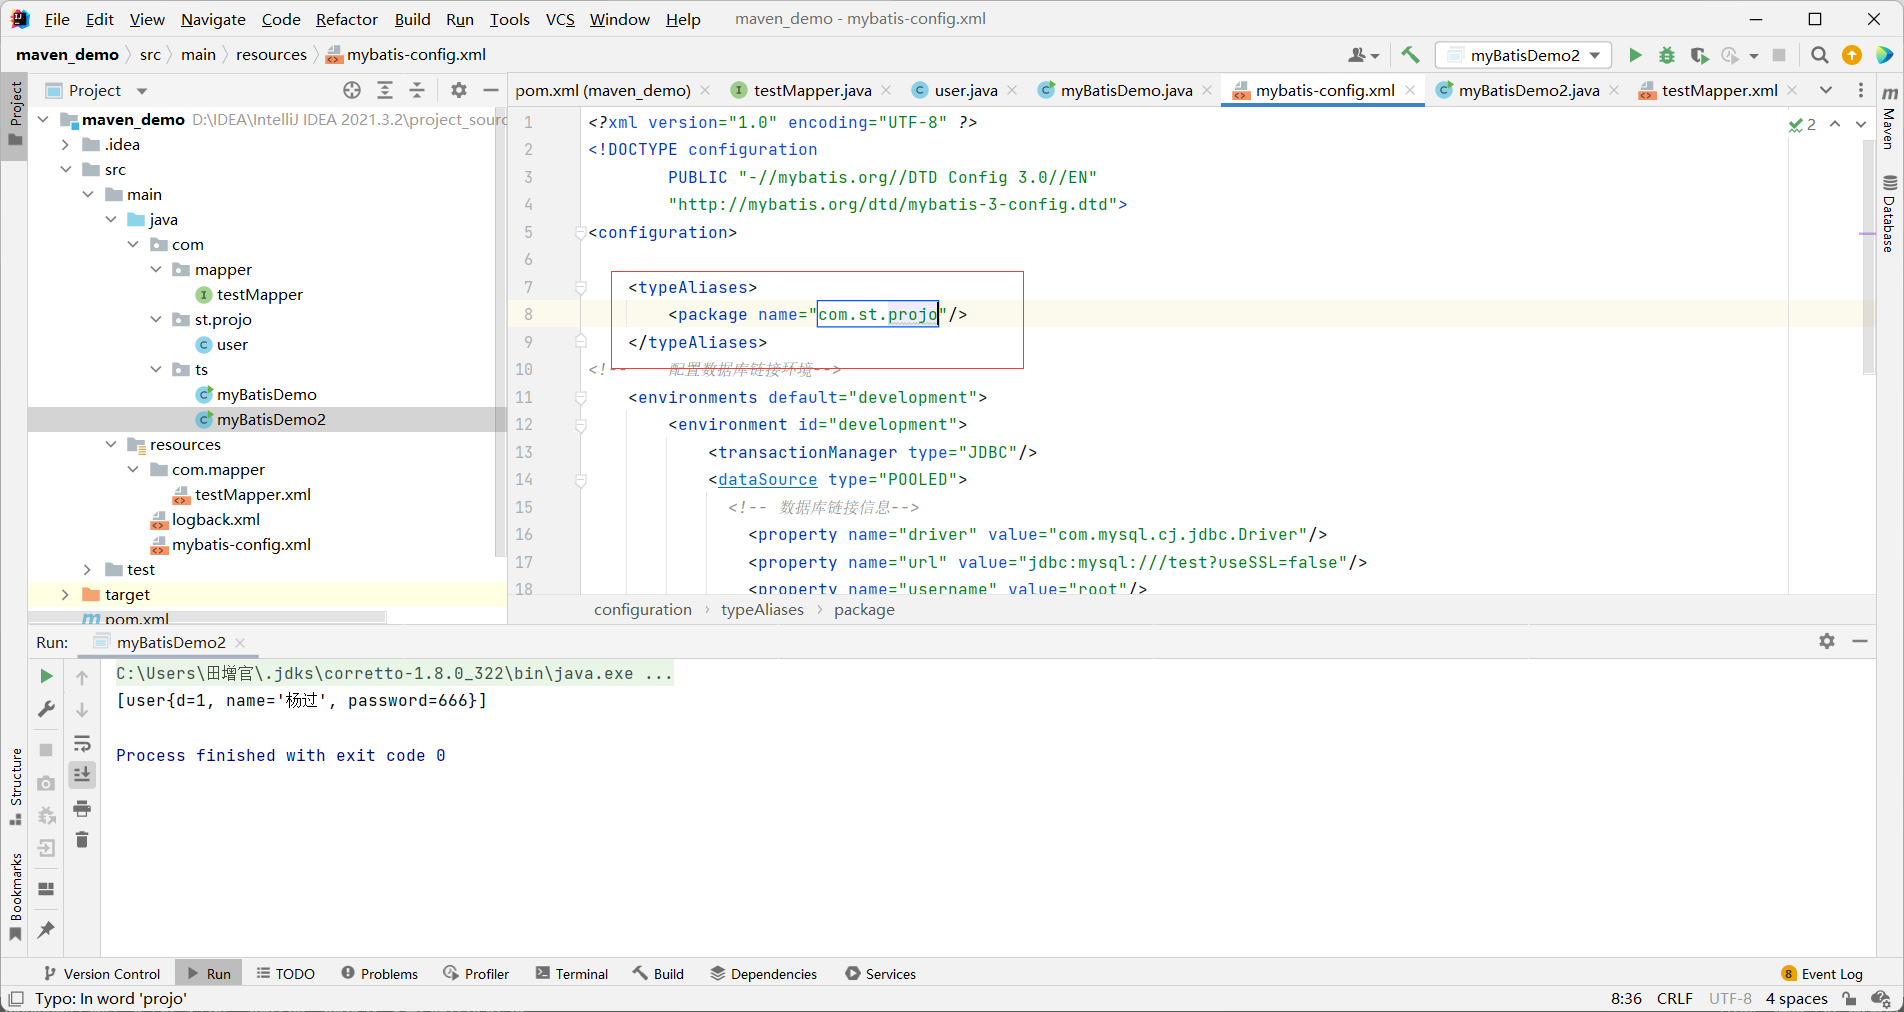Open Project panel gear options
Screen dimensions: 1904x1012
[459, 90]
